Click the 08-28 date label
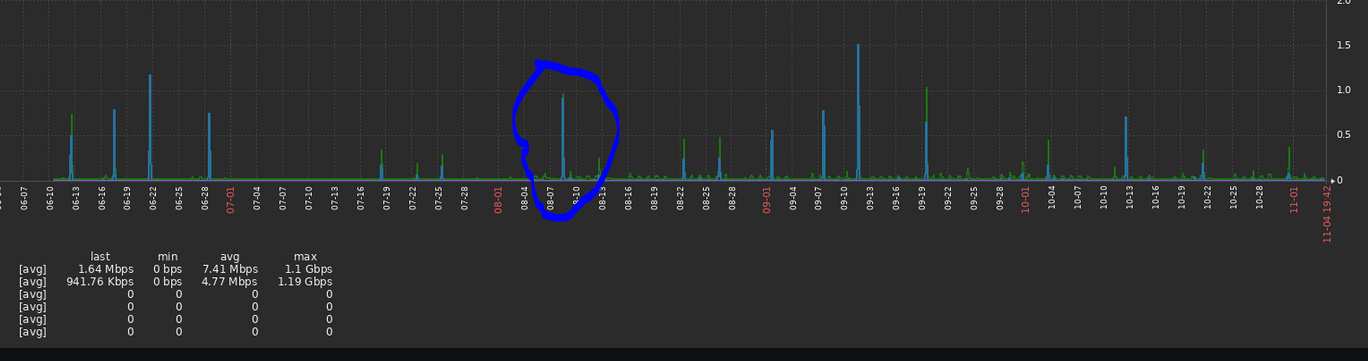The width and height of the screenshot is (1368, 361). point(733,197)
